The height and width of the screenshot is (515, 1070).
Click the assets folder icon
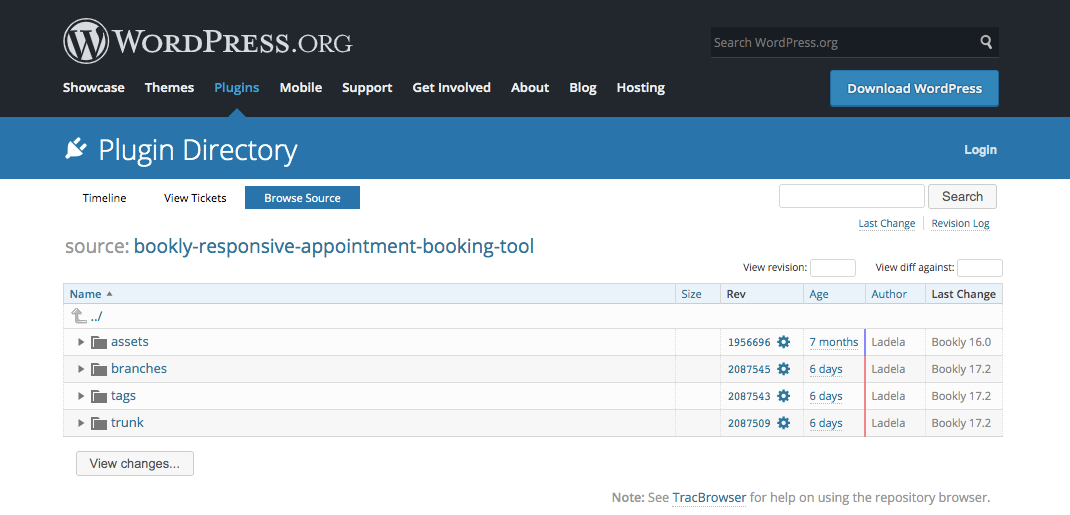(100, 342)
